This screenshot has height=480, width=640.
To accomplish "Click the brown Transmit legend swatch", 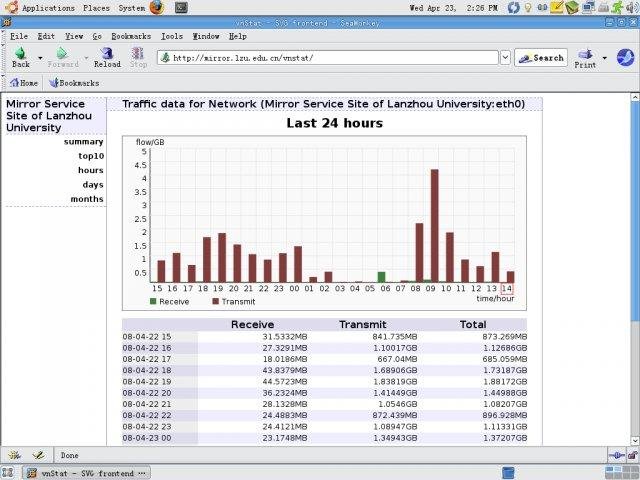I will click(x=215, y=300).
